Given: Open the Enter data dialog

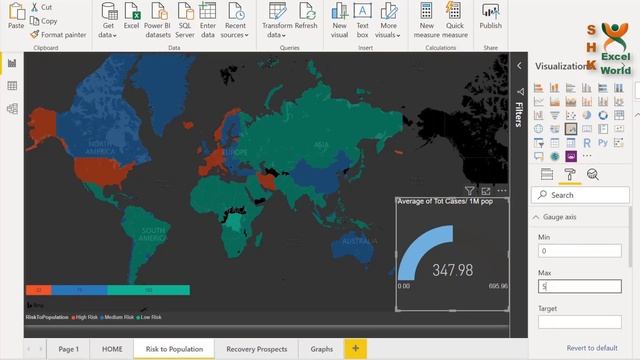Looking at the screenshot, I should click(x=208, y=20).
